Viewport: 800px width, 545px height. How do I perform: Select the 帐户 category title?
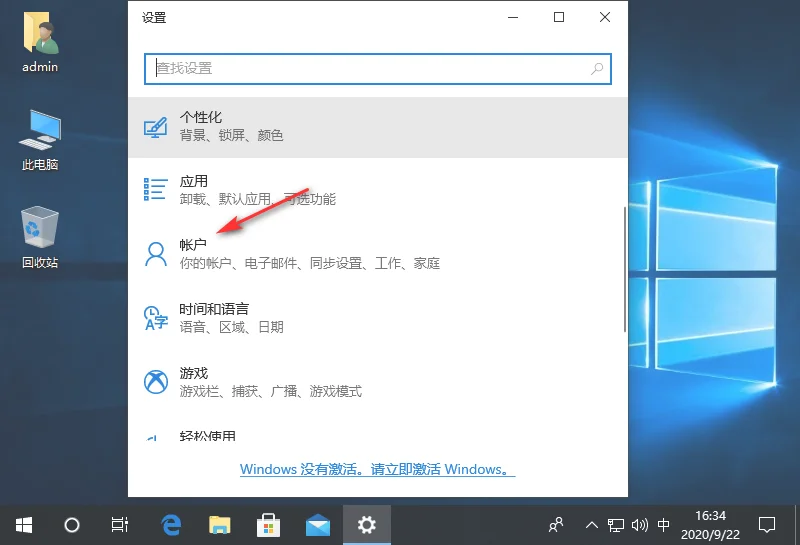pos(193,245)
